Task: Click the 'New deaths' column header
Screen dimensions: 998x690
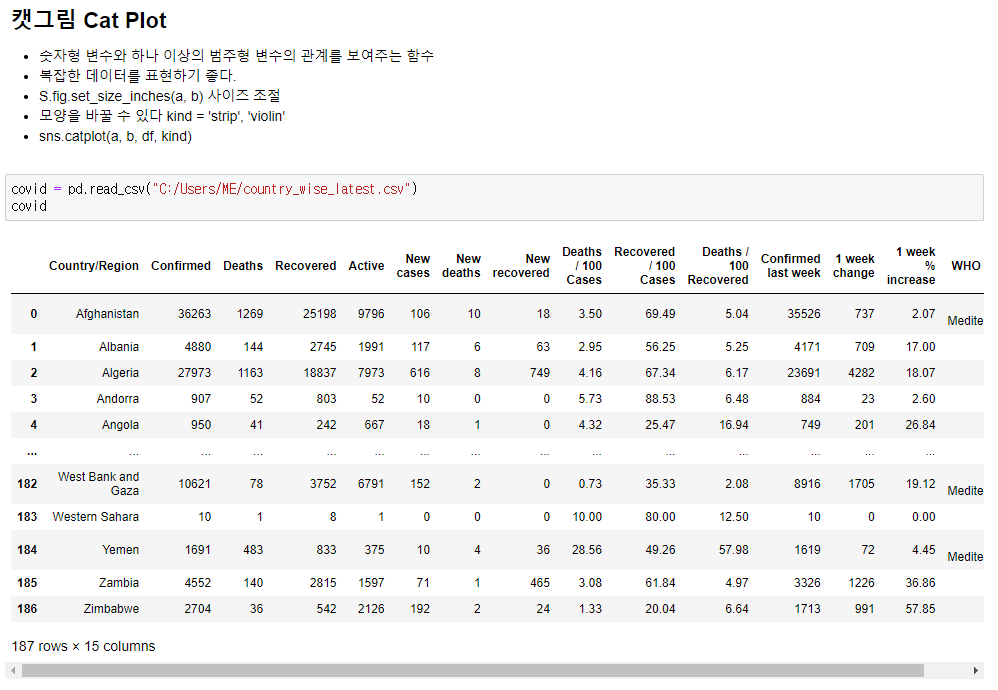Action: [461, 265]
